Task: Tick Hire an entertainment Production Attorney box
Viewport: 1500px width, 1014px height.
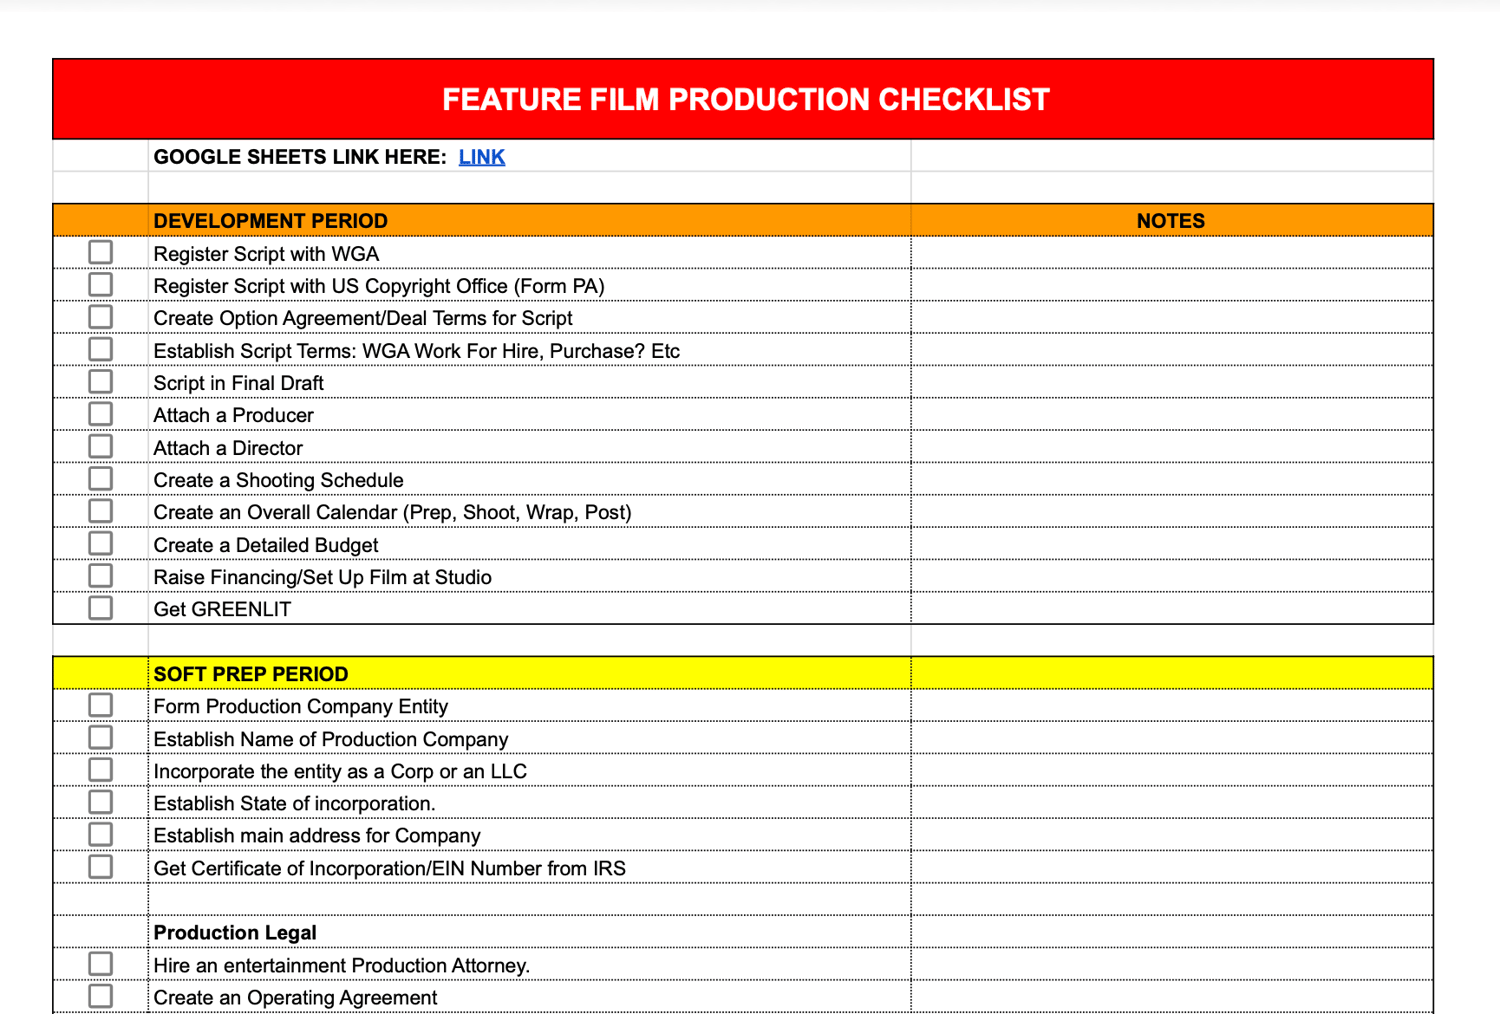Action: pos(100,964)
